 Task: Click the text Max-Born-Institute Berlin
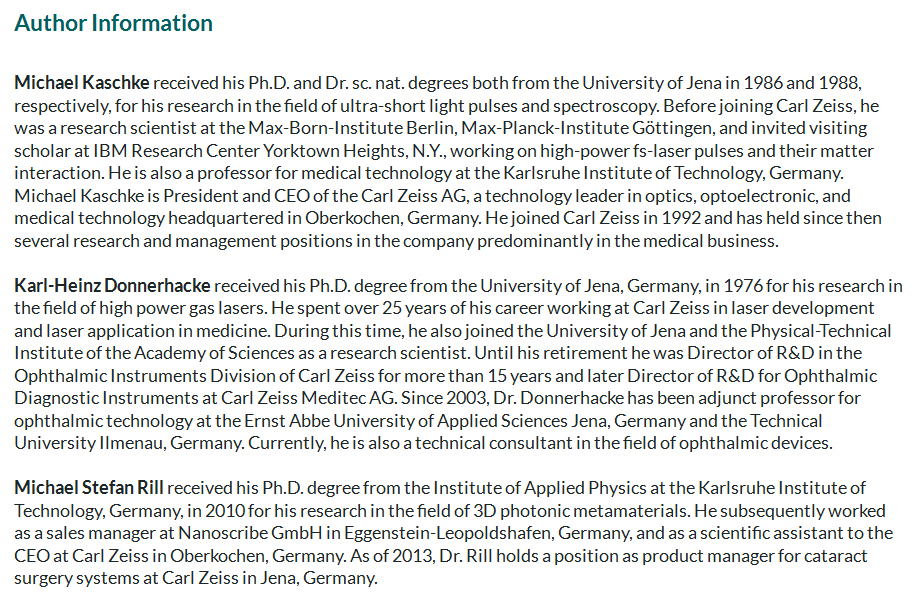(352, 128)
